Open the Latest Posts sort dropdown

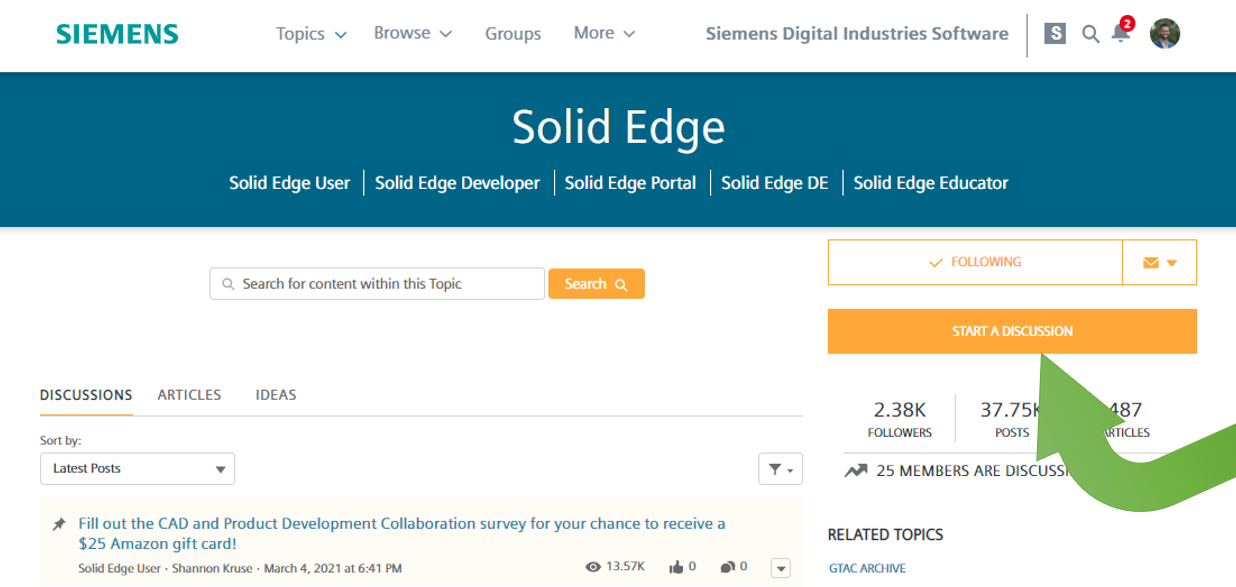137,468
